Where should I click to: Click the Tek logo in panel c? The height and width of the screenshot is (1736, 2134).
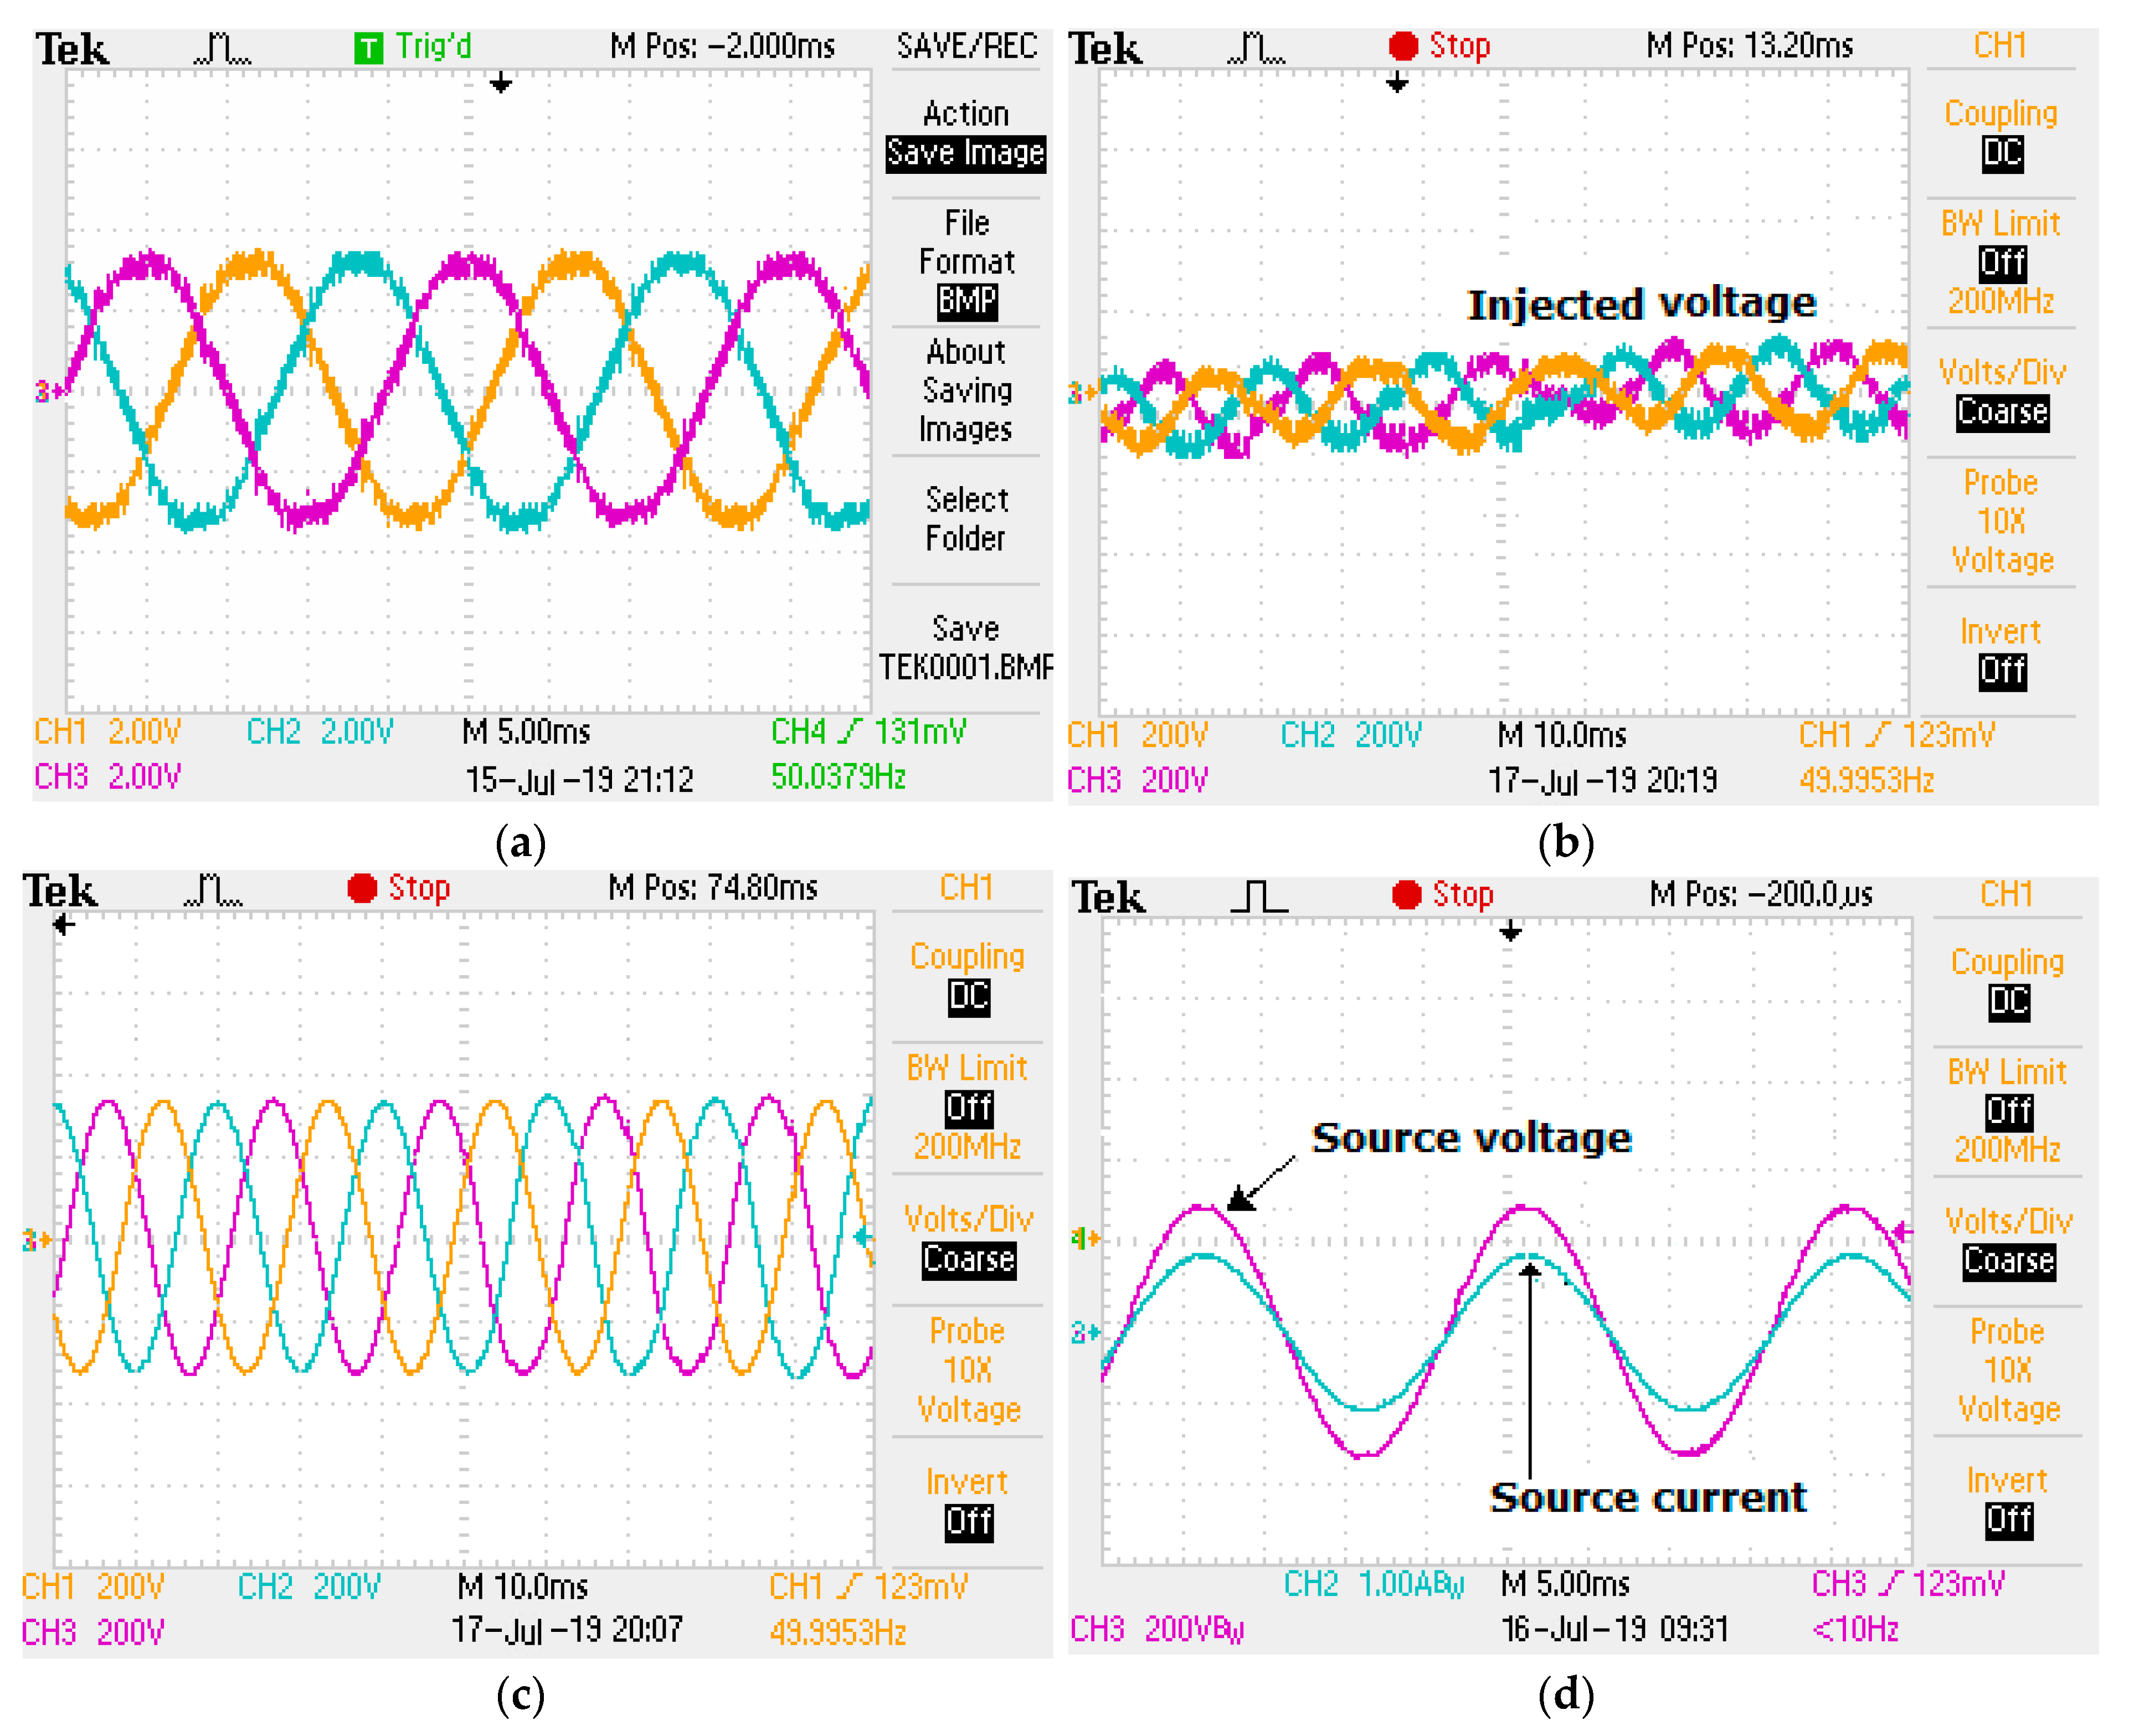[x=60, y=890]
